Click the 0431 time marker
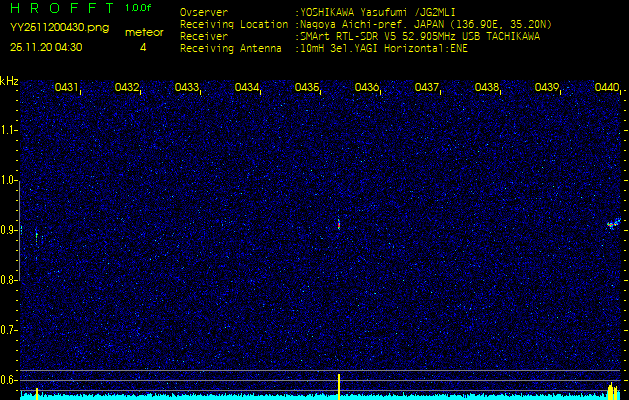 tap(67, 88)
